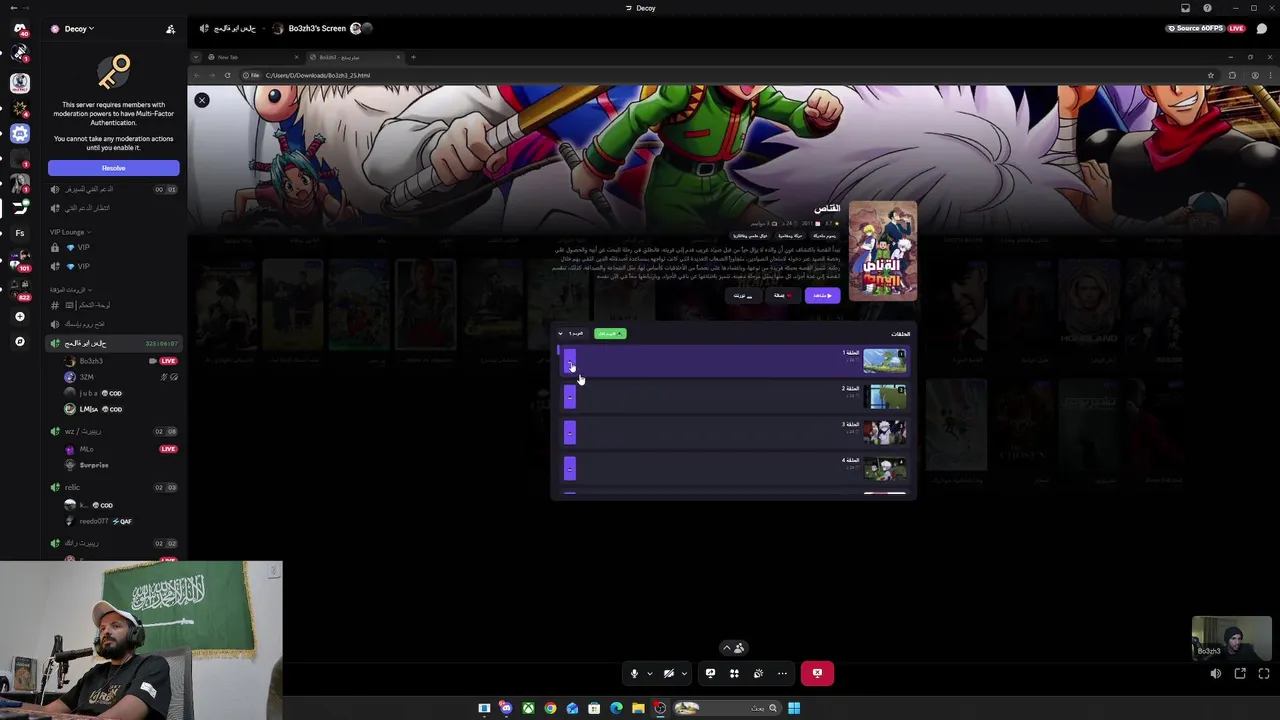
Task: Click the add with heart button
Action: [x=782, y=296]
